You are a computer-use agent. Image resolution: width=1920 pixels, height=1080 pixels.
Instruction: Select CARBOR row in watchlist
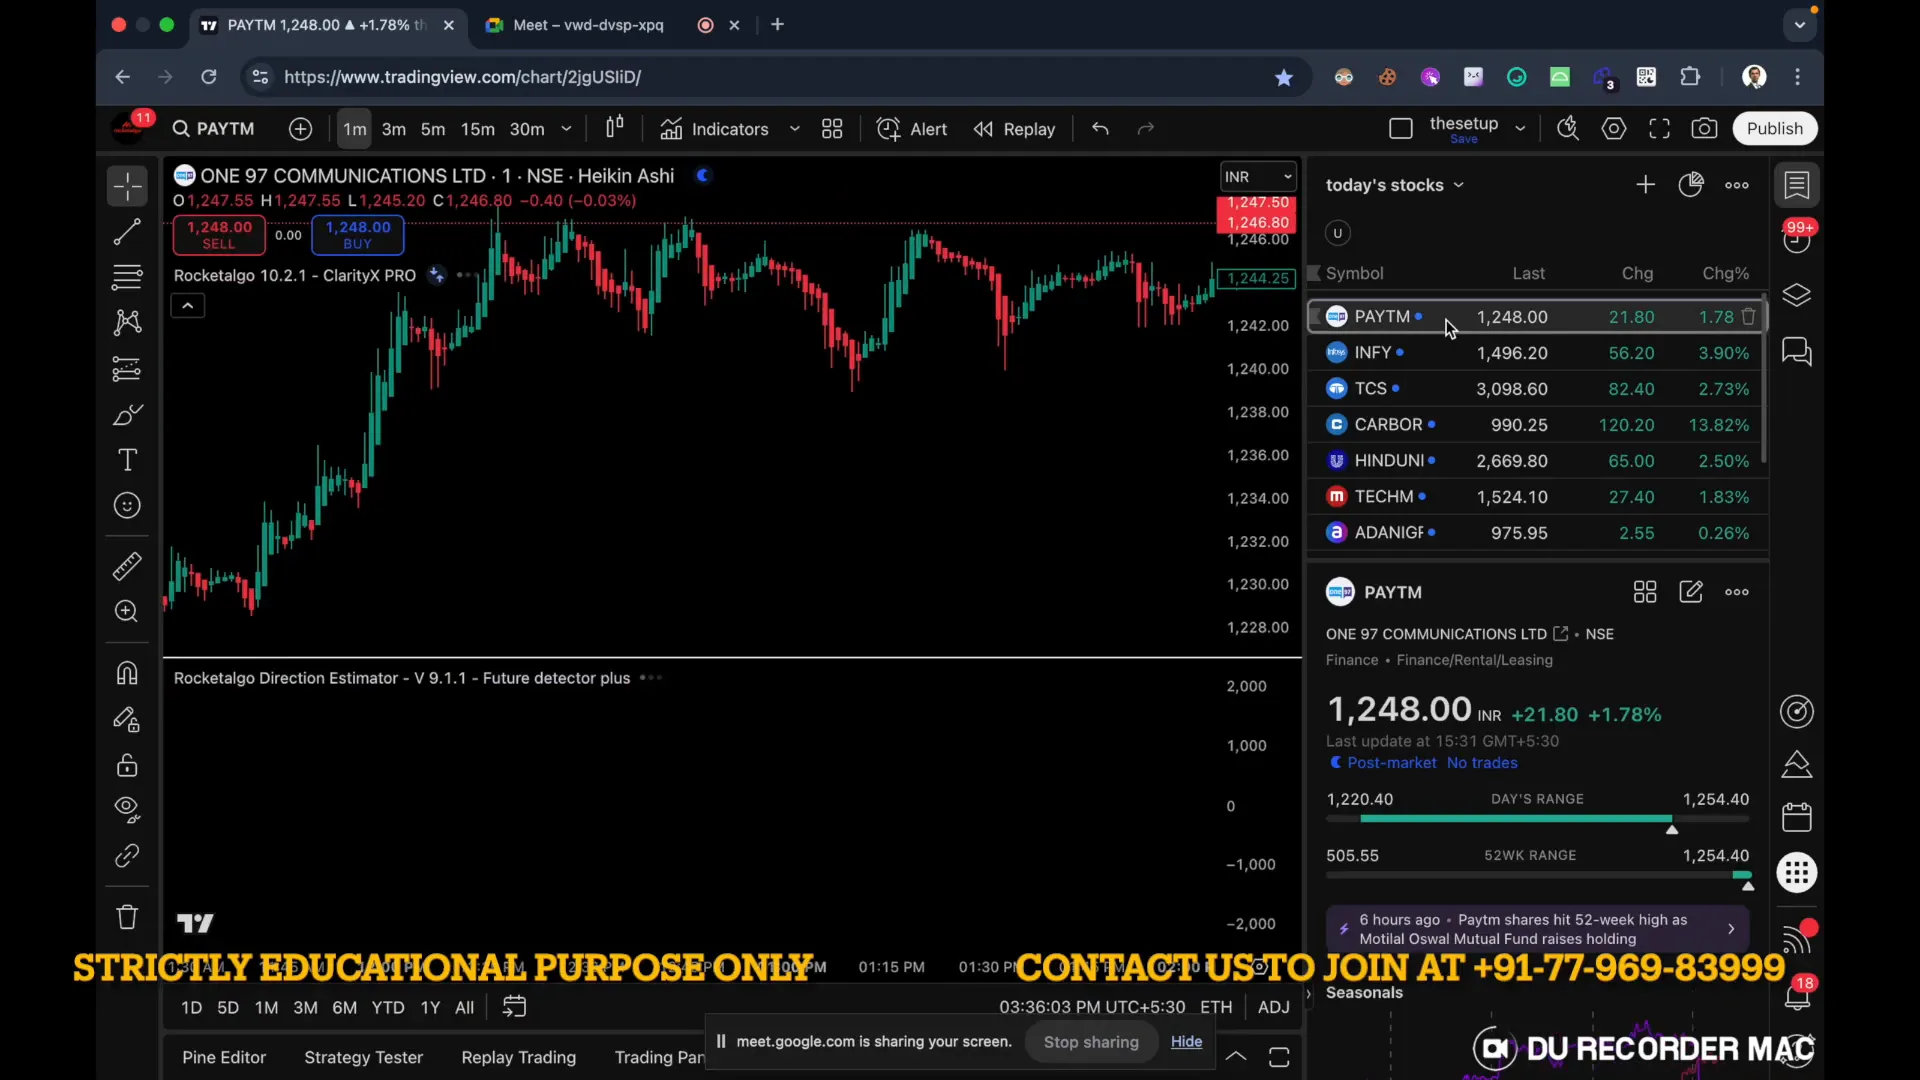(x=1537, y=425)
